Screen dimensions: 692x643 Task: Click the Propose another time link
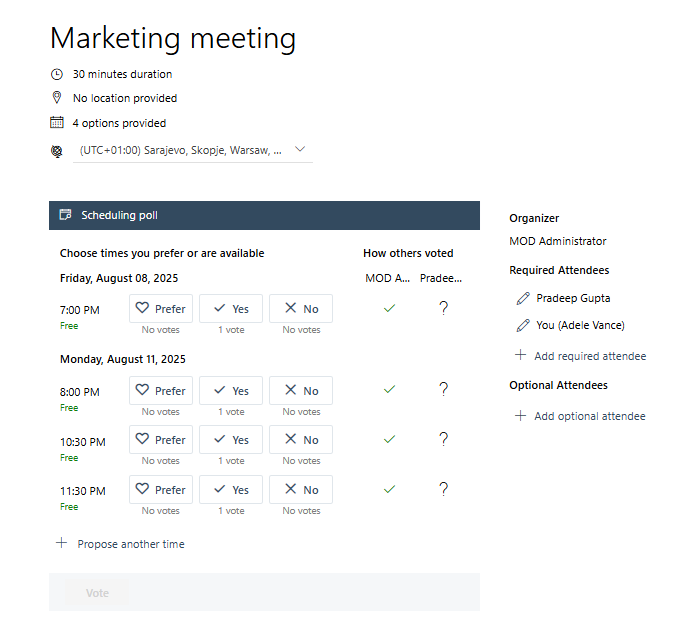[x=131, y=544]
